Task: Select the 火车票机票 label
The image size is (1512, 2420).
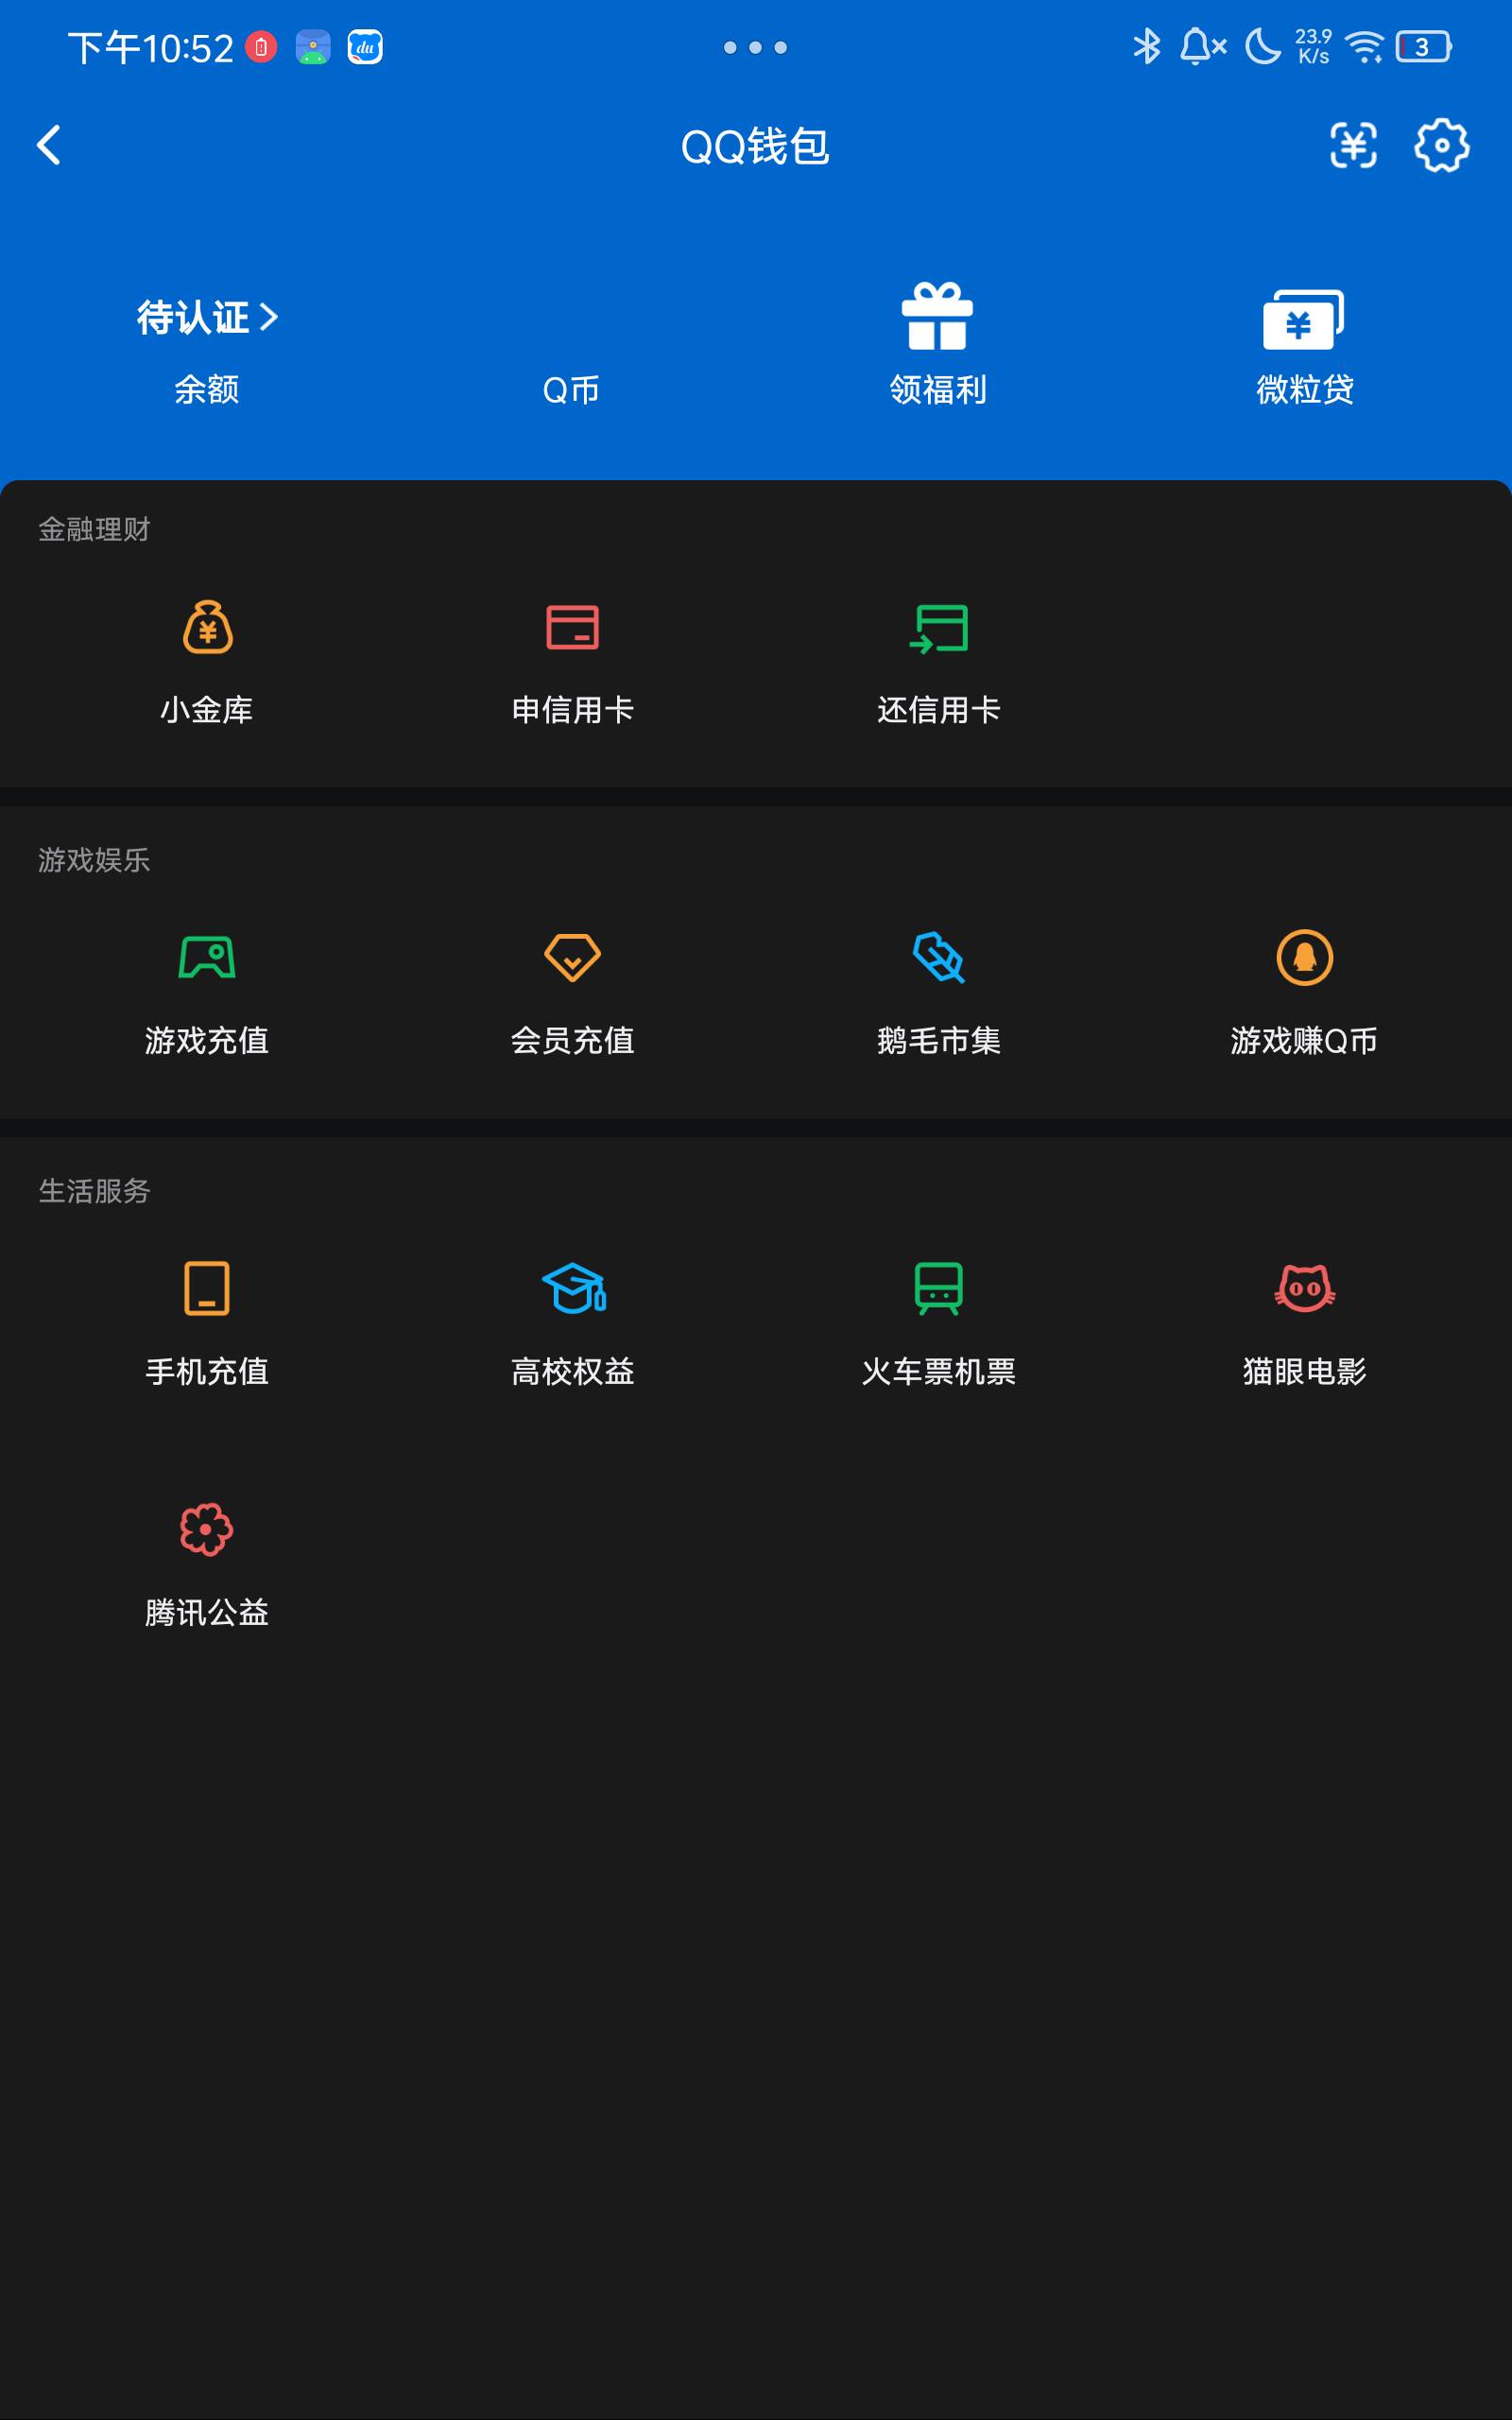Action: pyautogui.click(x=938, y=1371)
